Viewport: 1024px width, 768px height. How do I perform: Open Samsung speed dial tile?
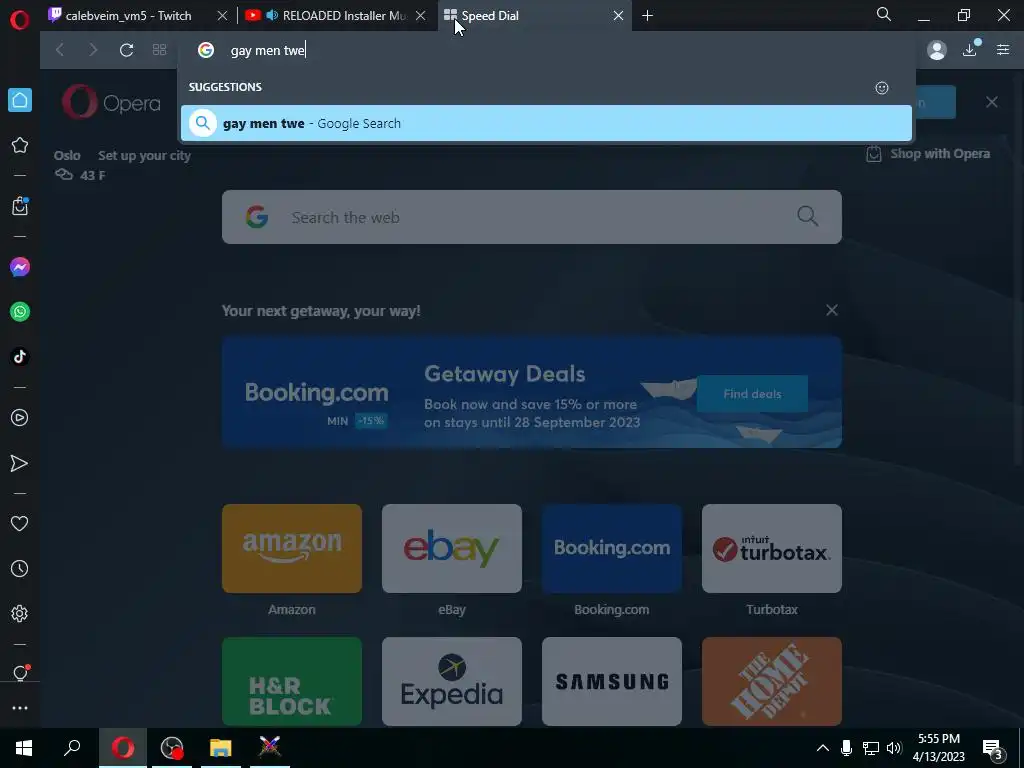(612, 681)
